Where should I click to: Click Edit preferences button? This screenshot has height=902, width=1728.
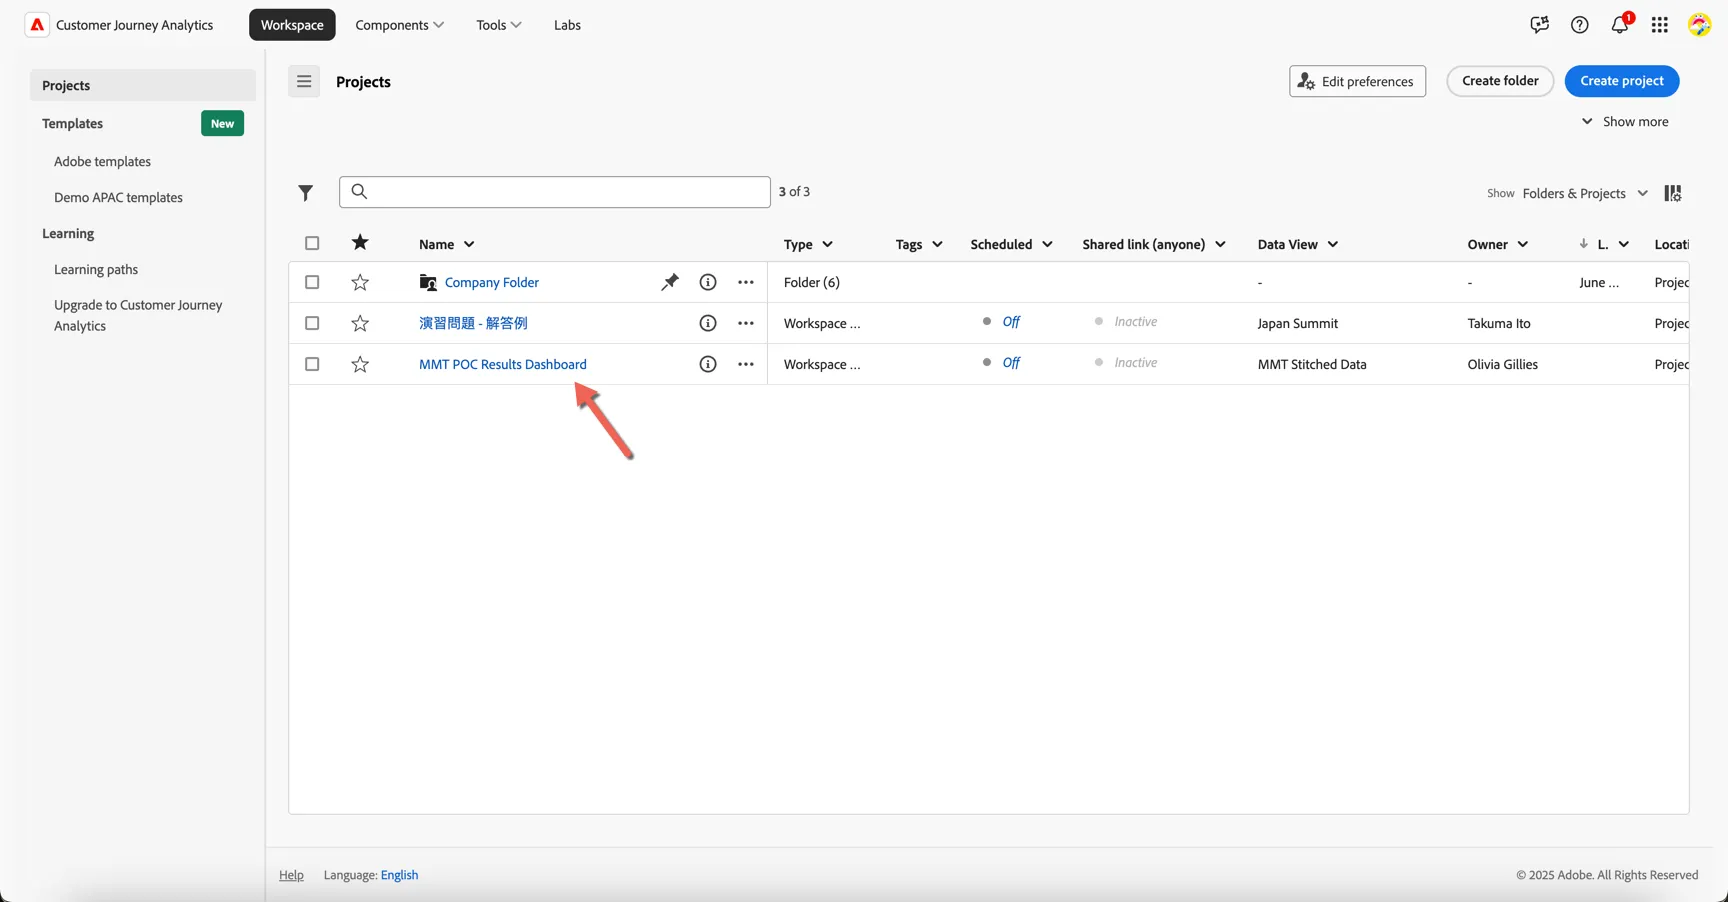1357,81
